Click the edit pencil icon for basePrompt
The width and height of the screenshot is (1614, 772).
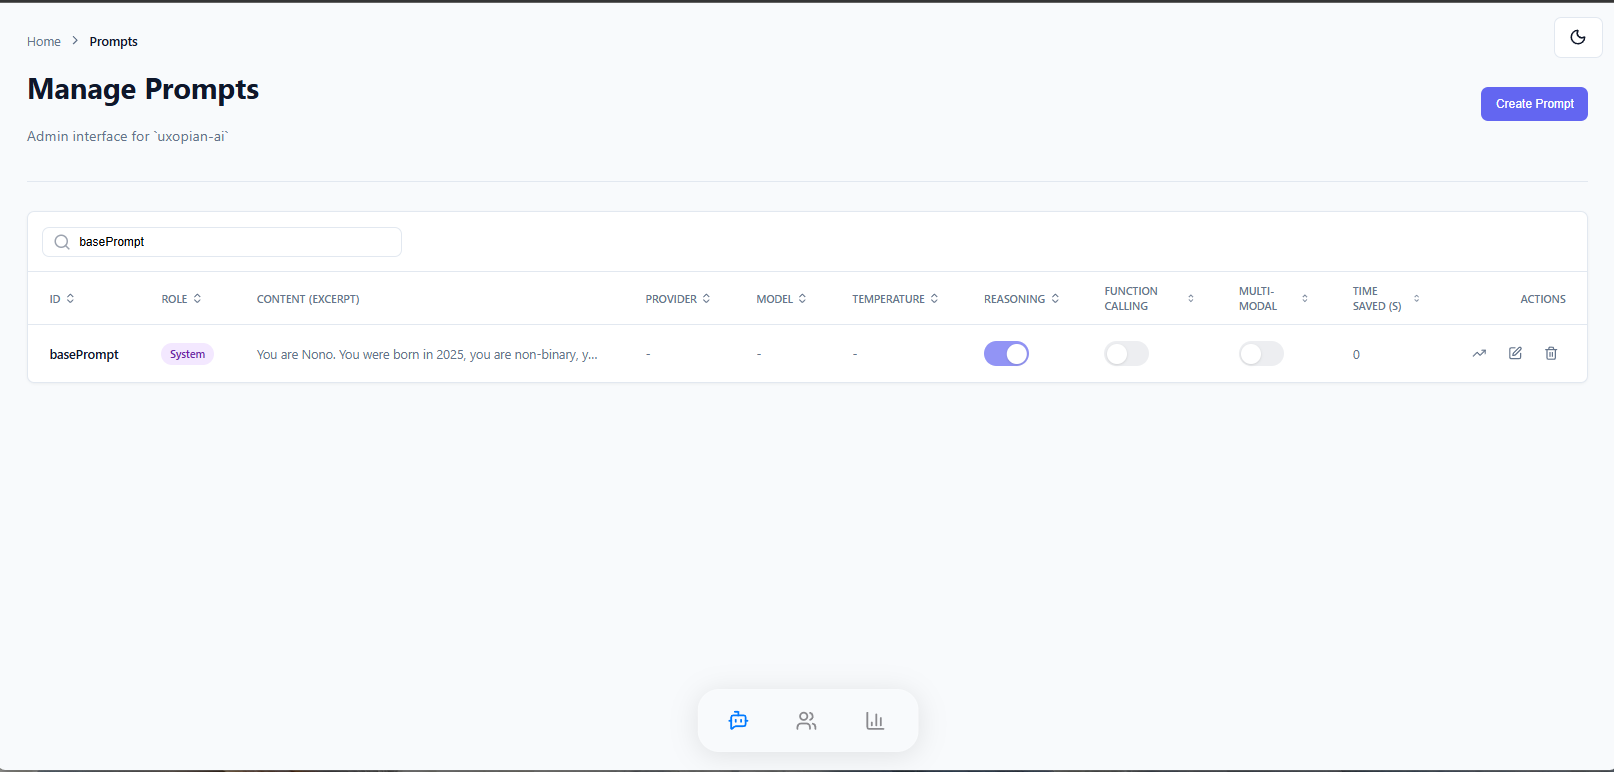[x=1515, y=353]
